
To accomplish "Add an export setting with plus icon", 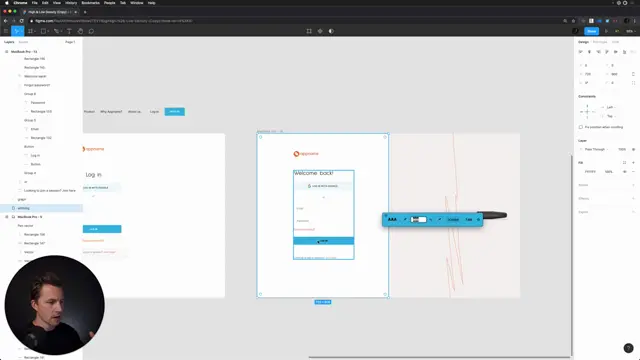I will [633, 212].
